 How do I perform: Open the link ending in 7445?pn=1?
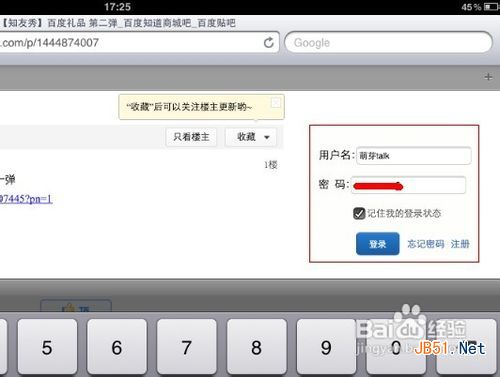(x=26, y=199)
